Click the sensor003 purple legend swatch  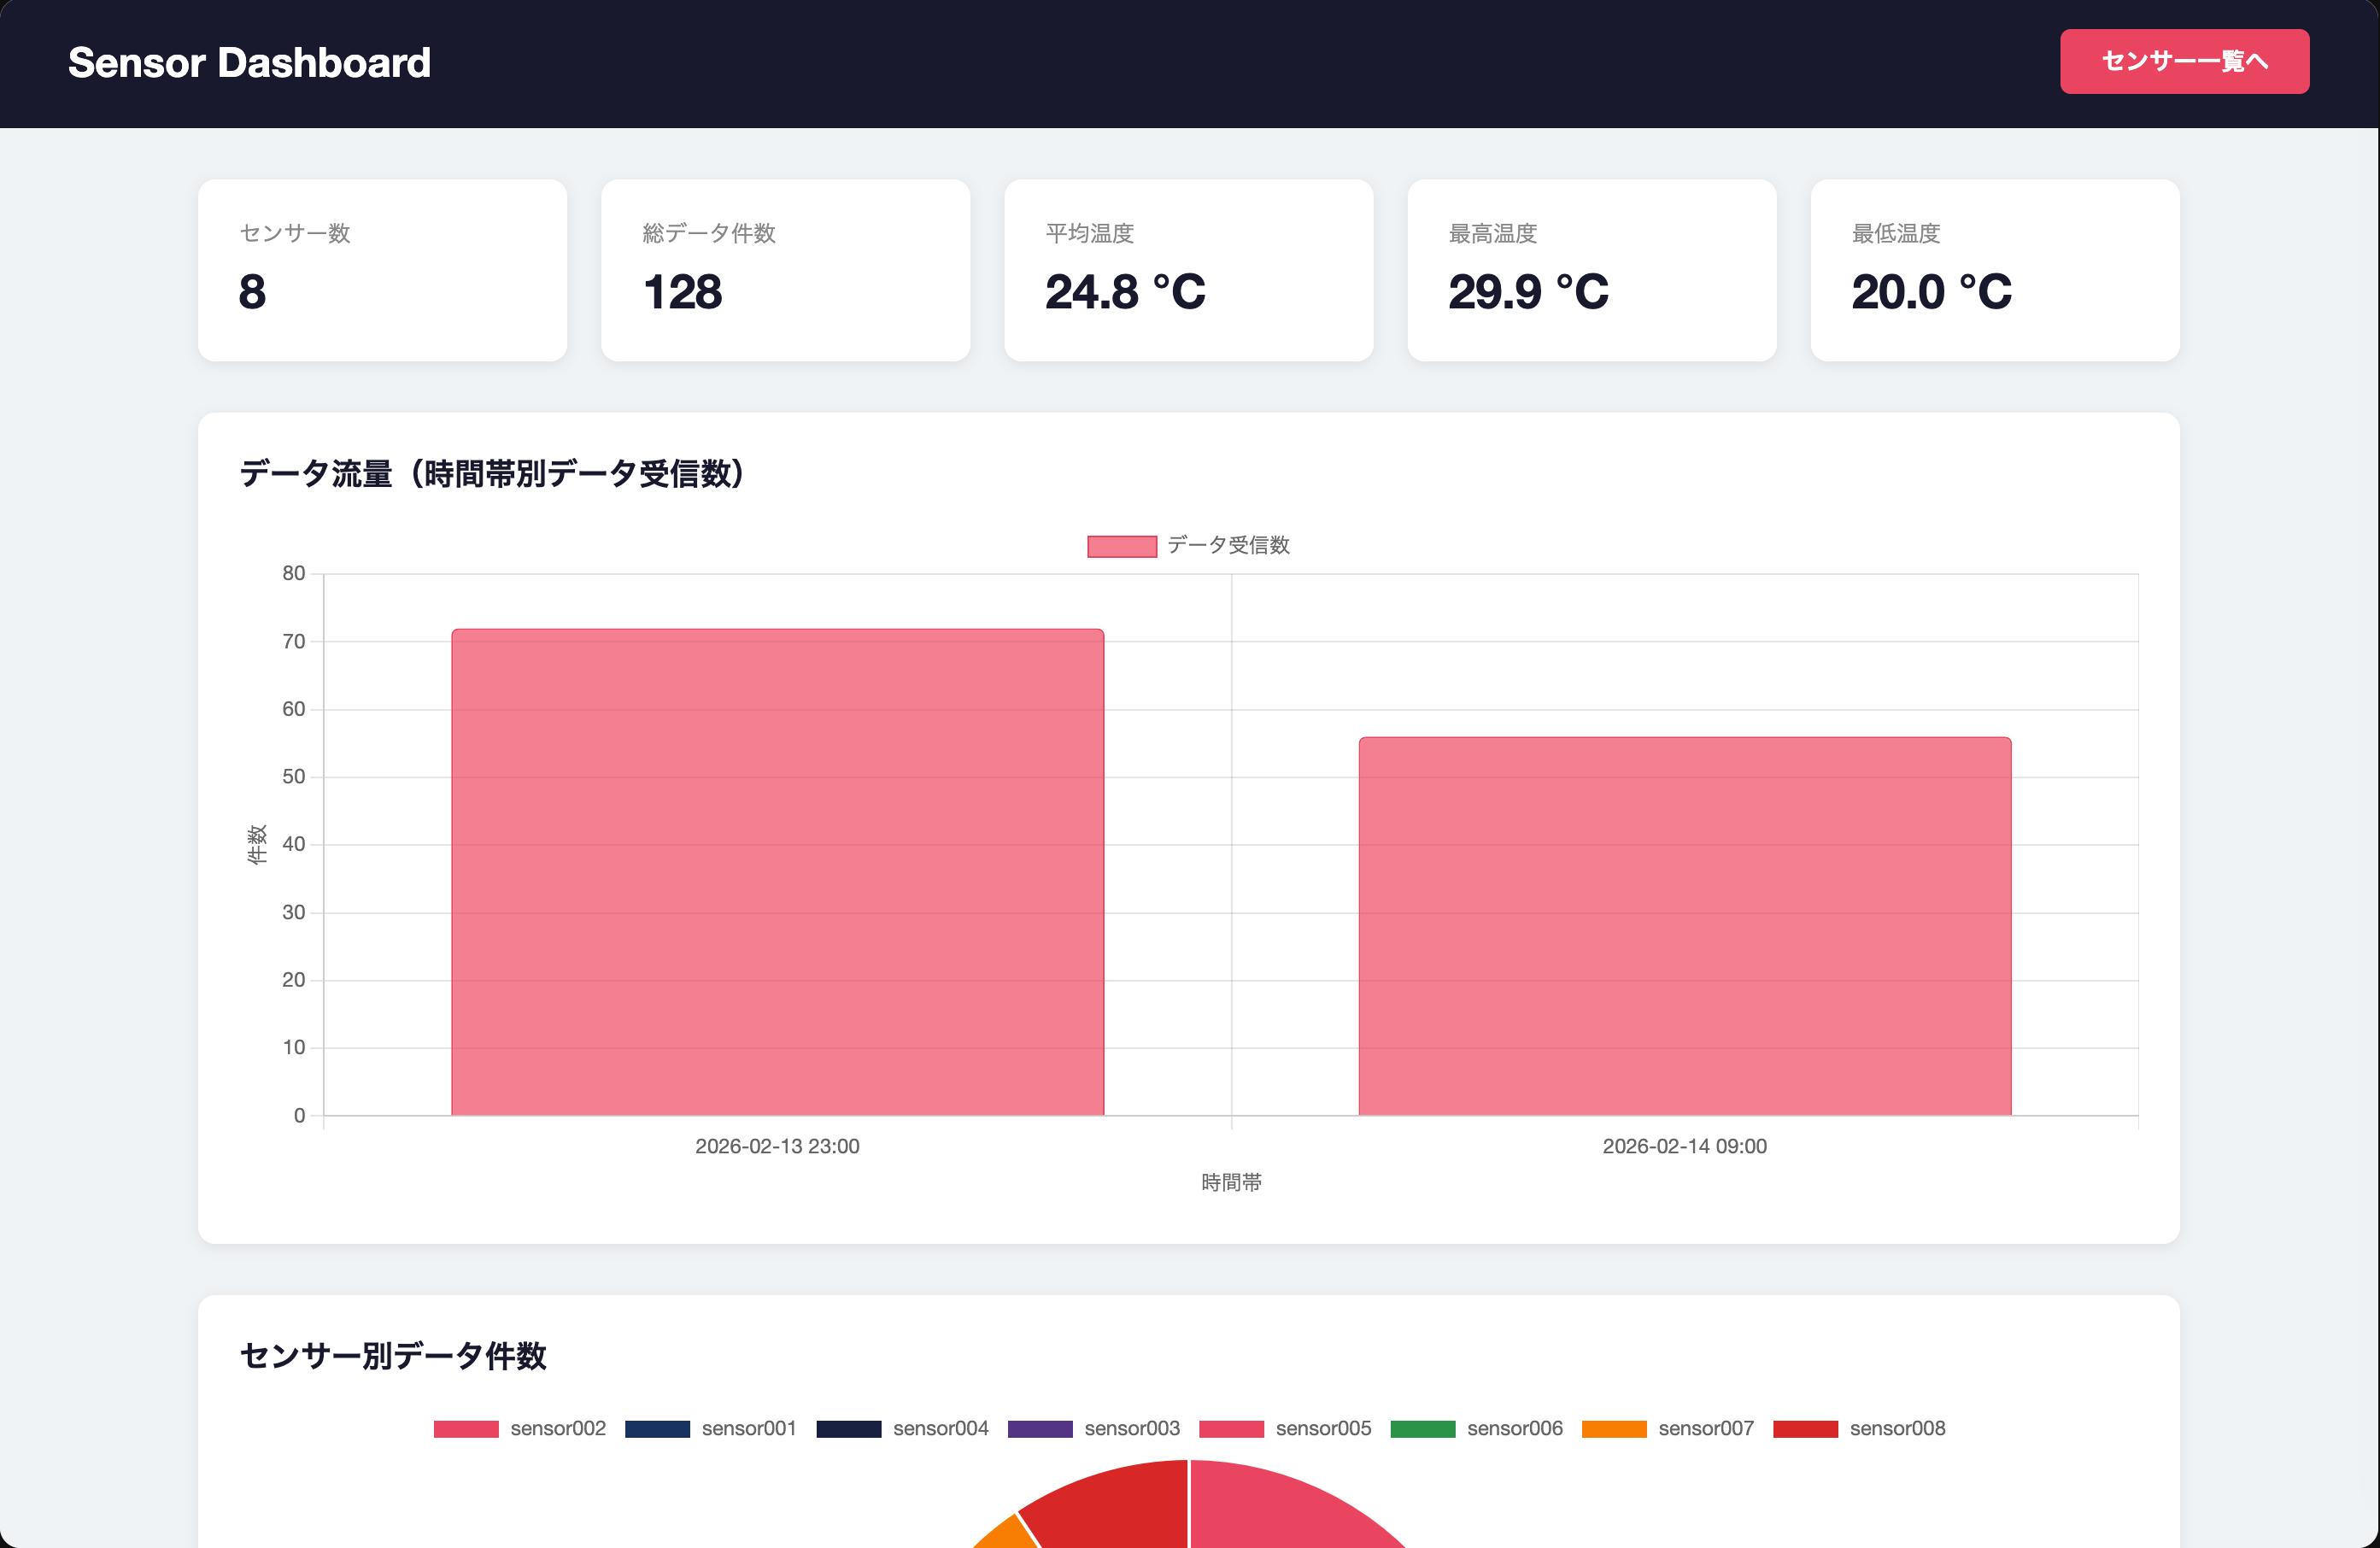click(x=1040, y=1429)
